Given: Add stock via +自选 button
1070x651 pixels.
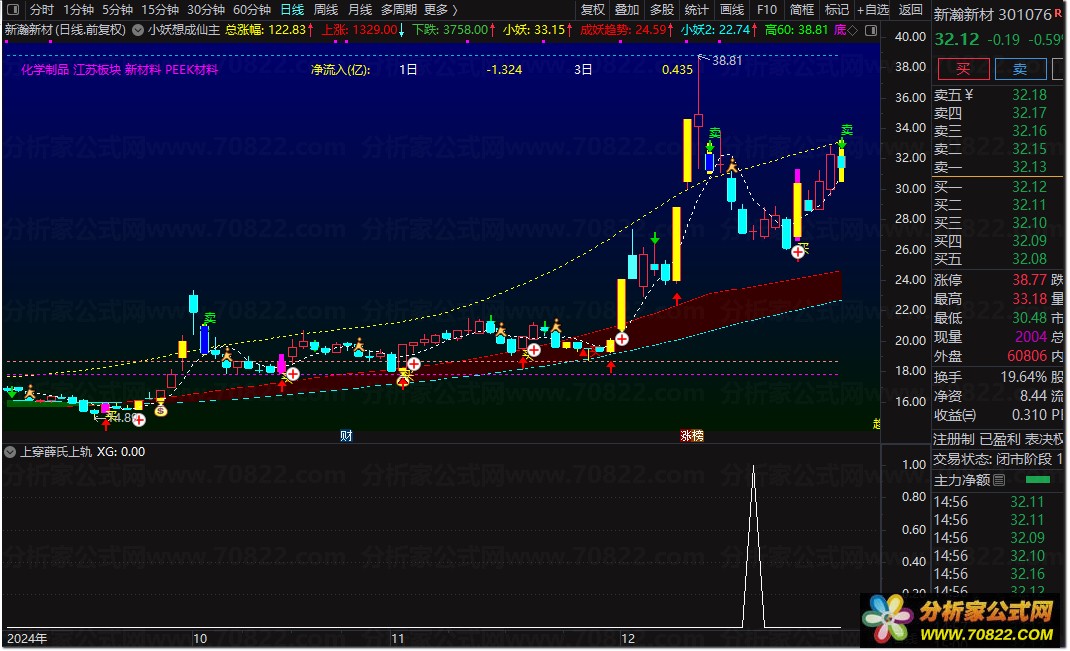Looking at the screenshot, I should [x=873, y=10].
